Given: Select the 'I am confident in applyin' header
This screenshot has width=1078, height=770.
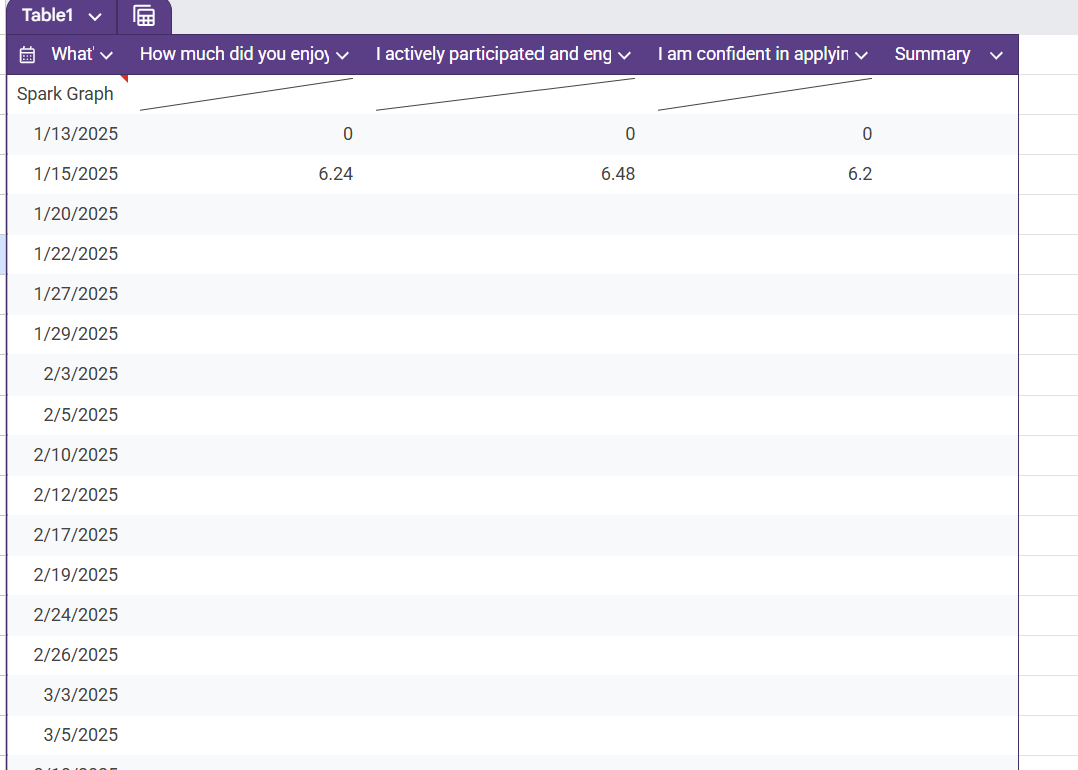Looking at the screenshot, I should (x=753, y=54).
